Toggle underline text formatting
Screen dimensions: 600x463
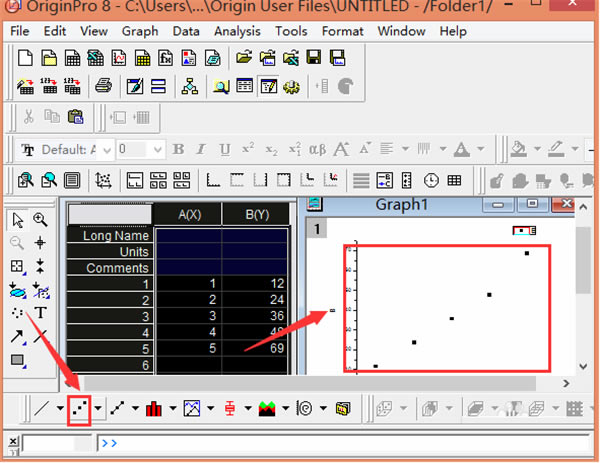pos(225,150)
